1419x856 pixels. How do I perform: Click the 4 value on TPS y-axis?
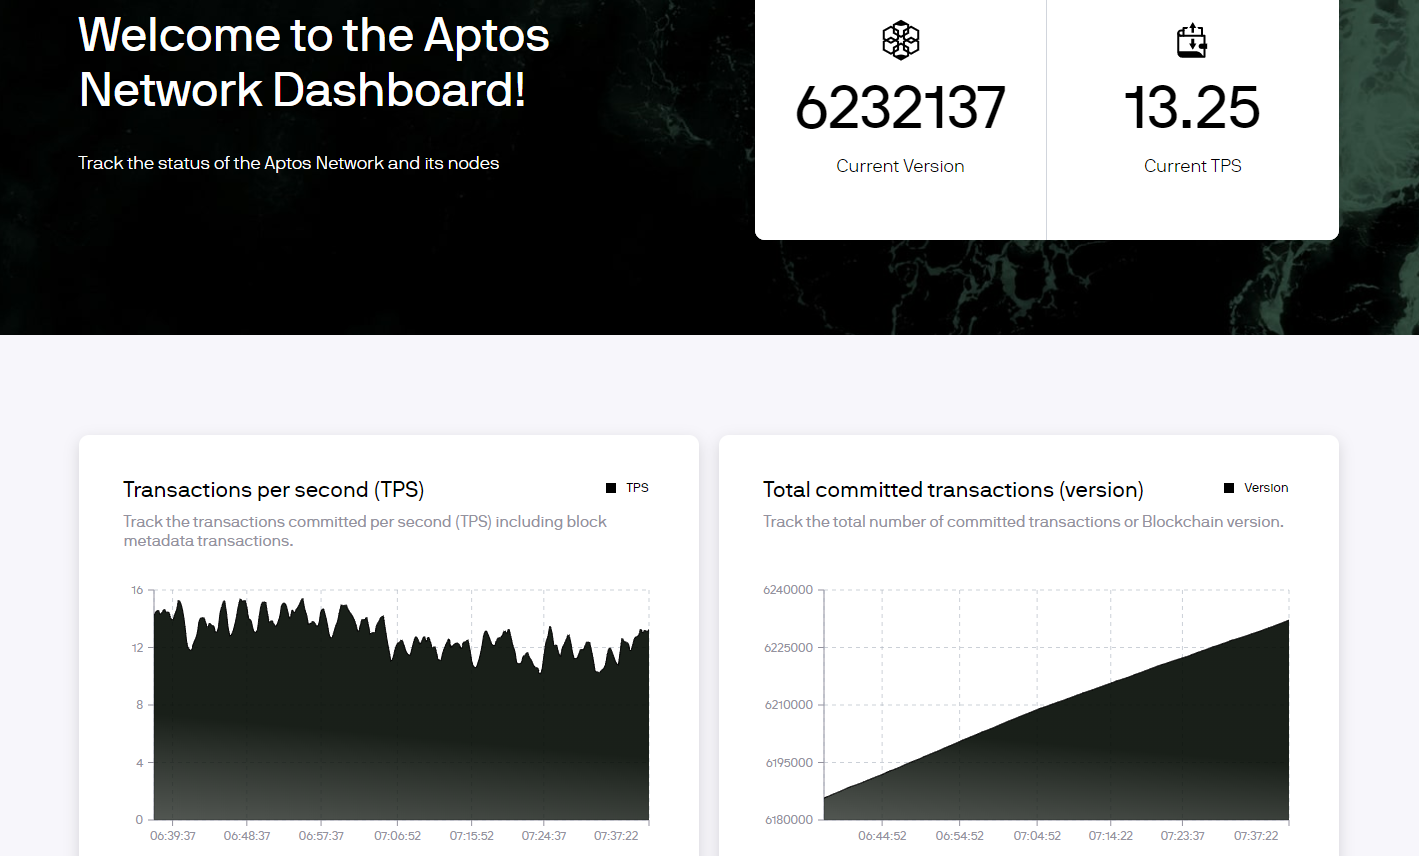tap(140, 763)
